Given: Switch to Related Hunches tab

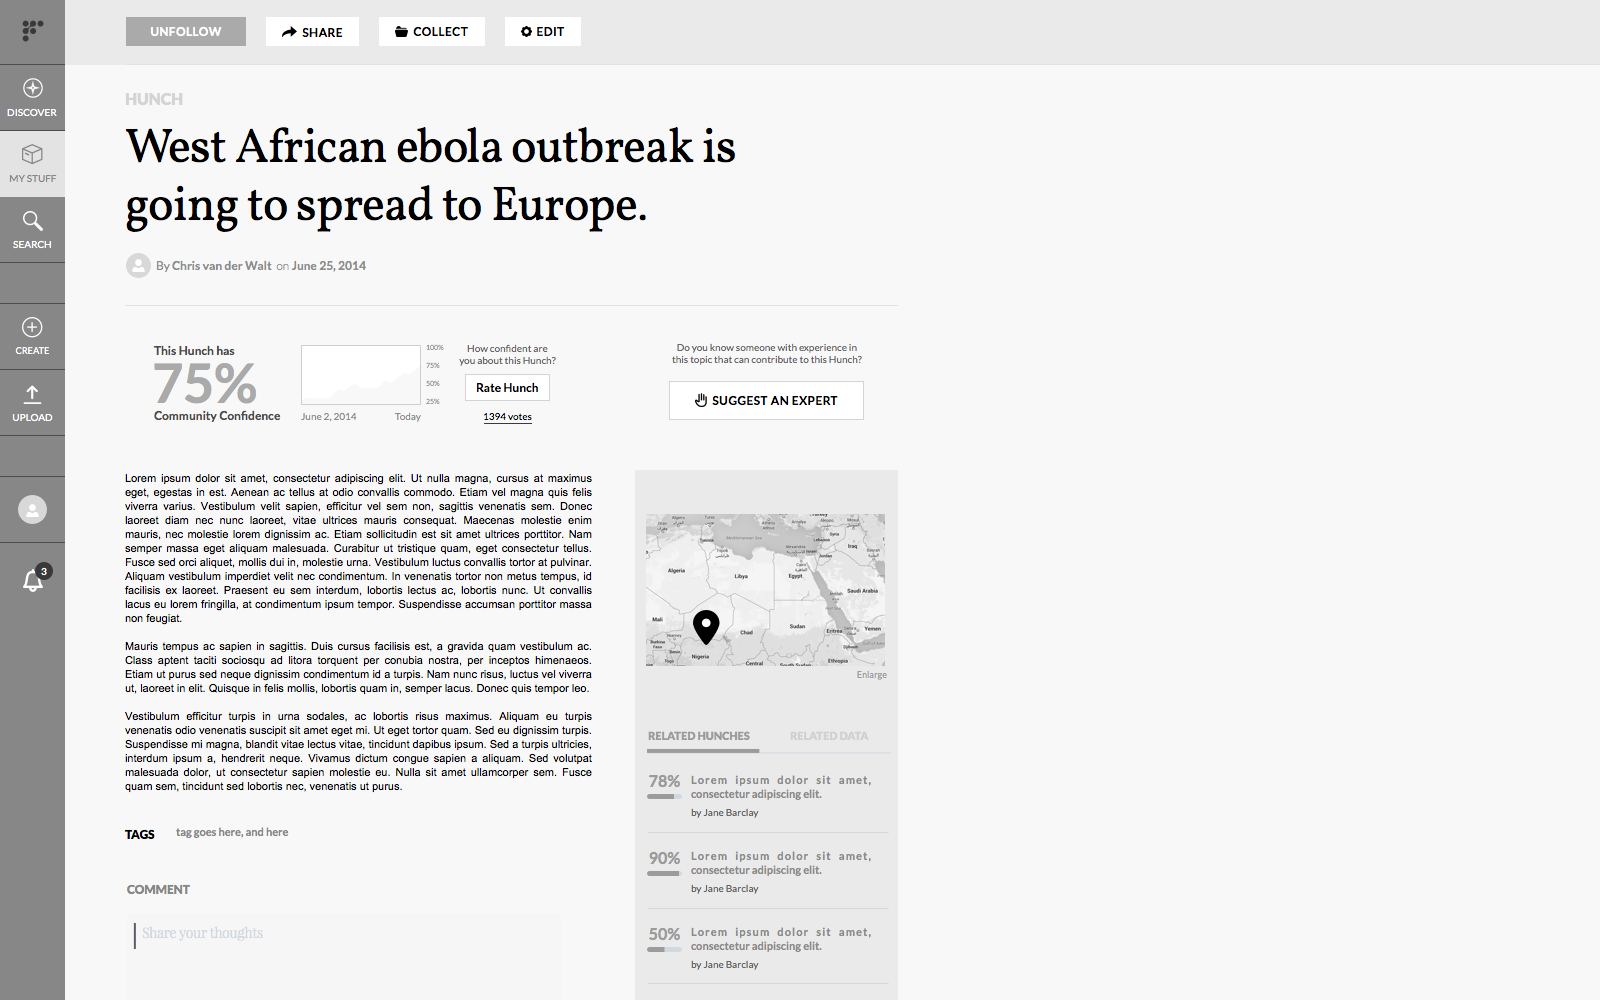Looking at the screenshot, I should 699,736.
